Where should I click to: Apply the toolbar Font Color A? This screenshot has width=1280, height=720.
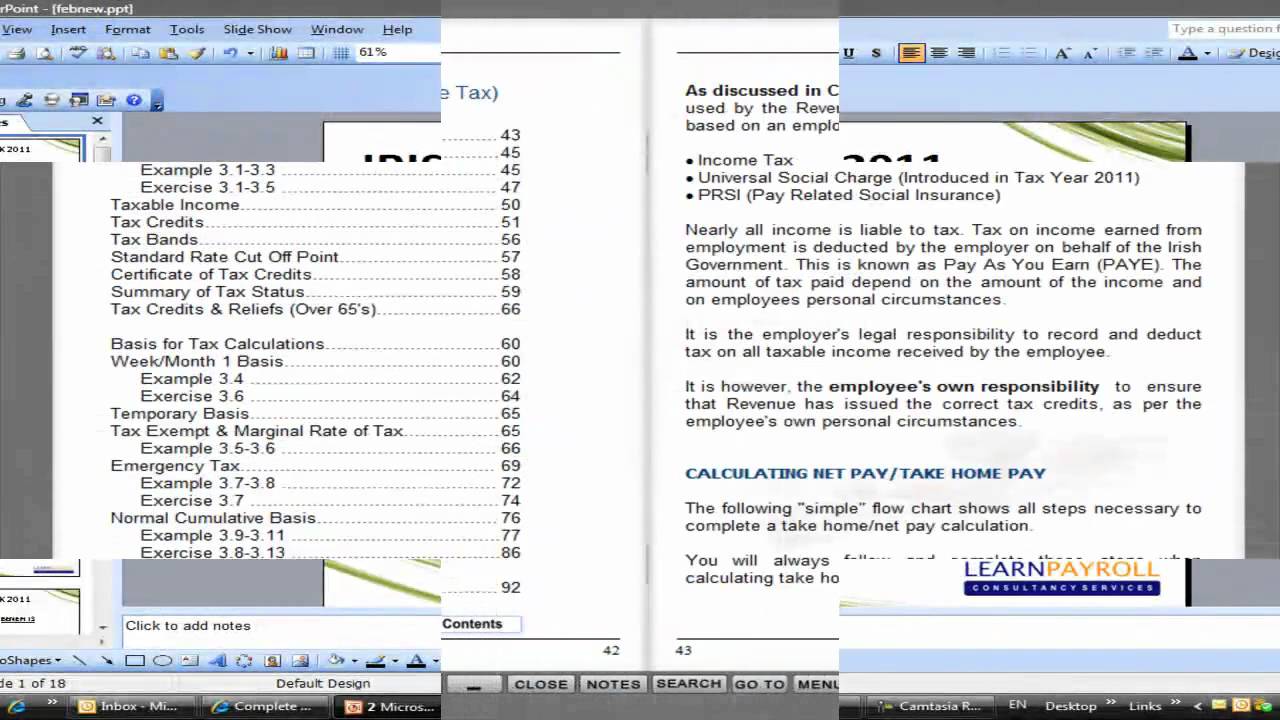pyautogui.click(x=1188, y=53)
